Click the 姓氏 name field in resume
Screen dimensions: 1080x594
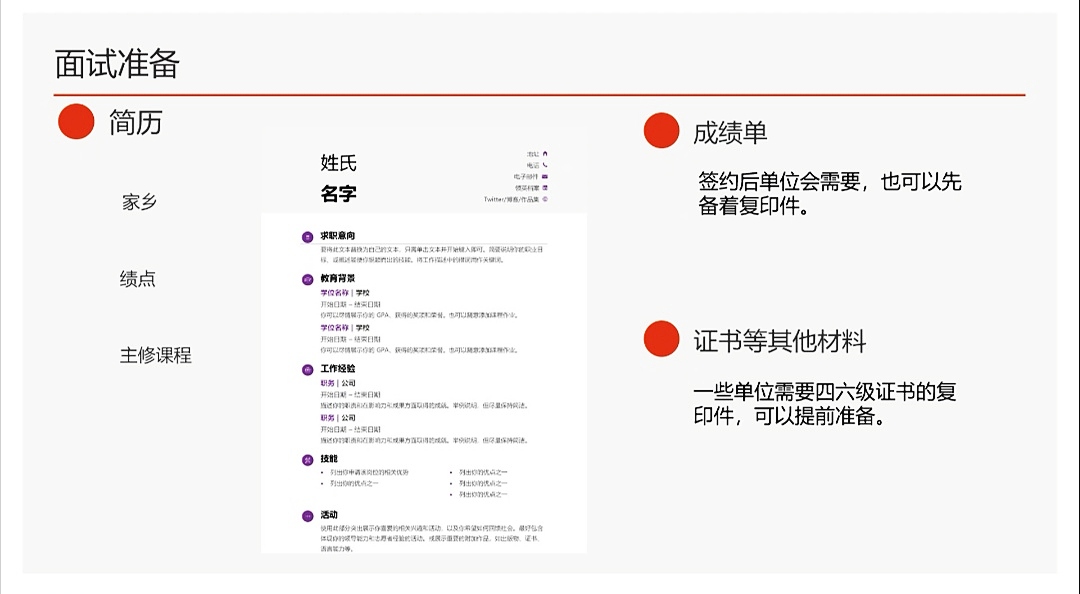tap(338, 163)
